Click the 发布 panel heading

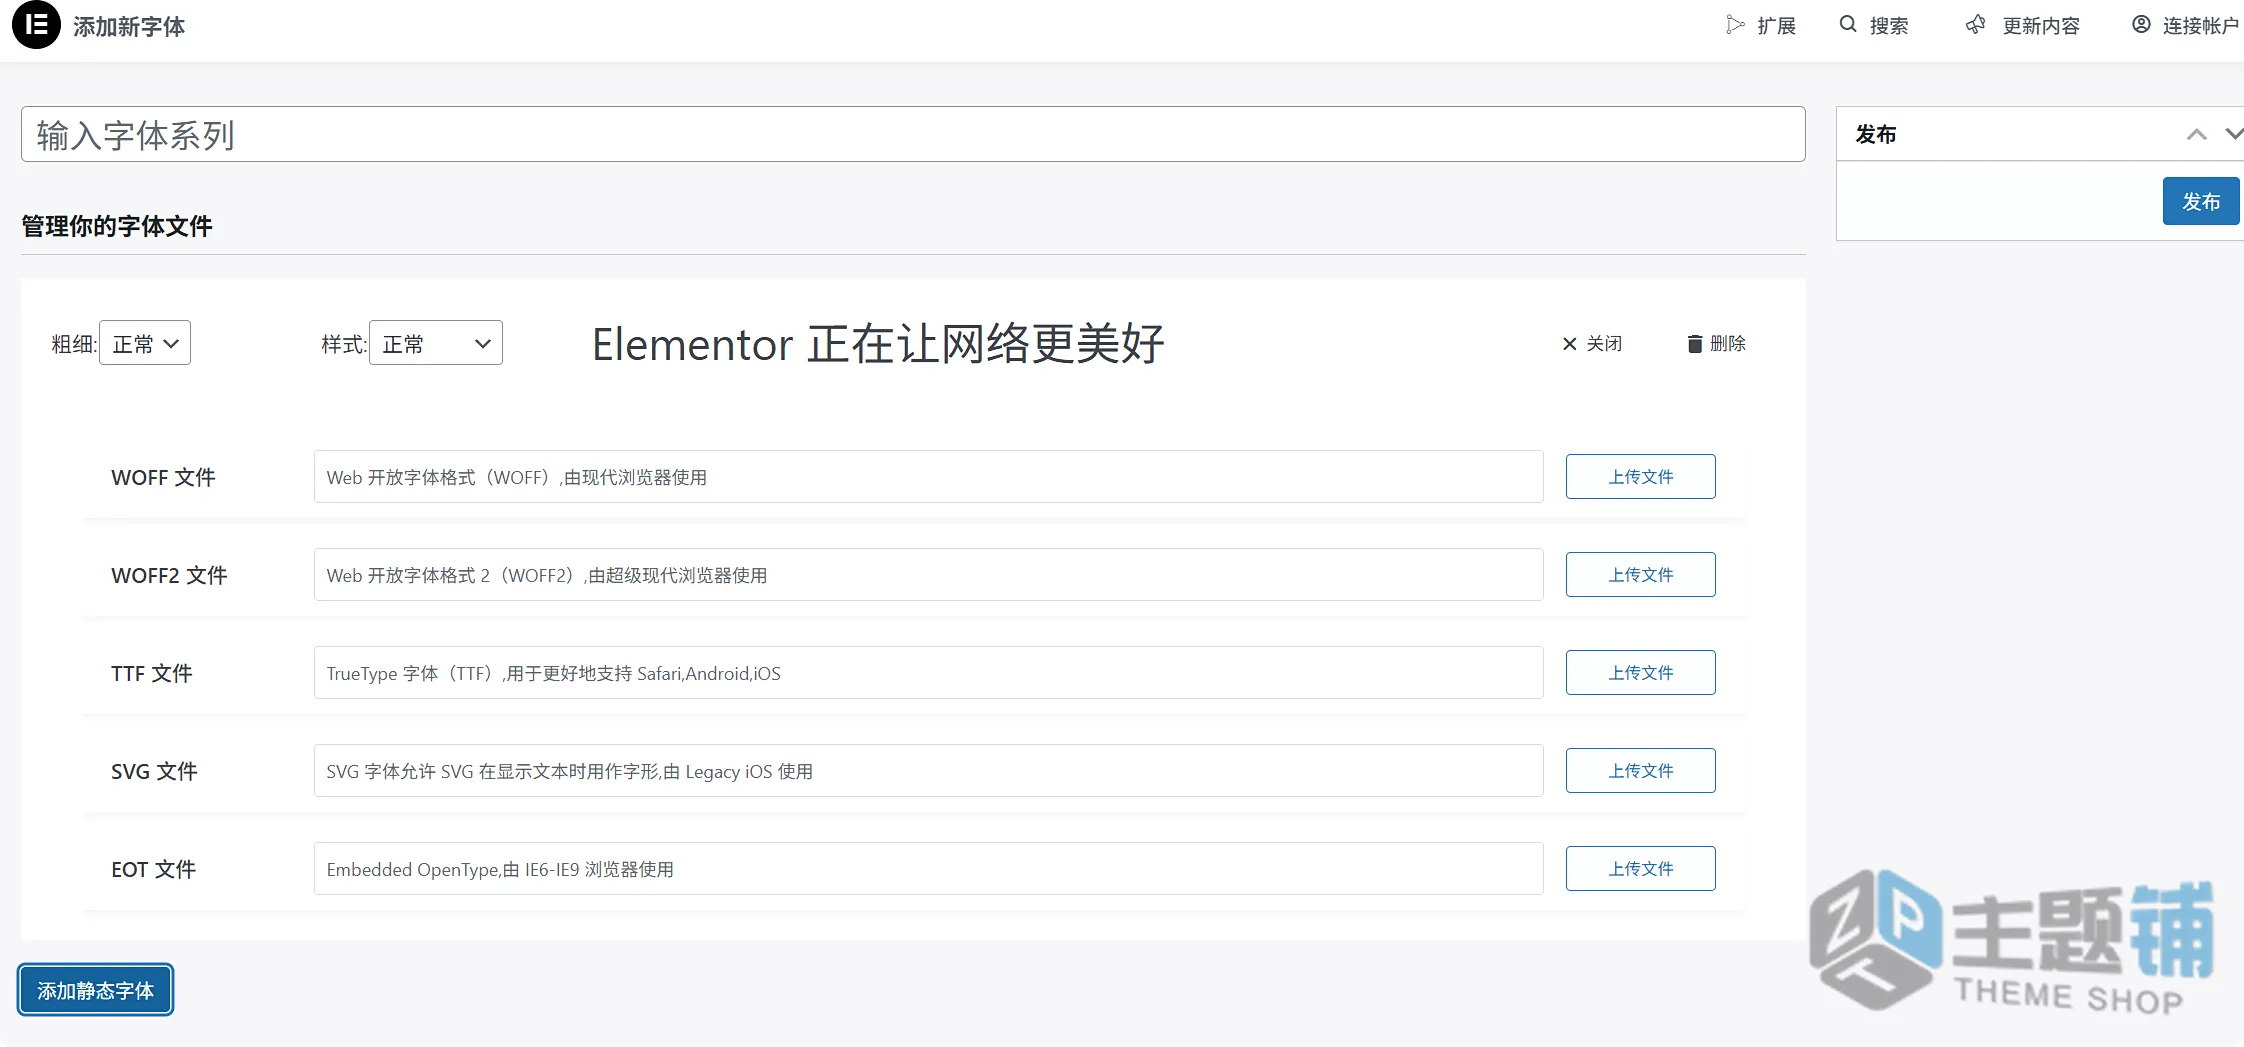pos(1876,134)
